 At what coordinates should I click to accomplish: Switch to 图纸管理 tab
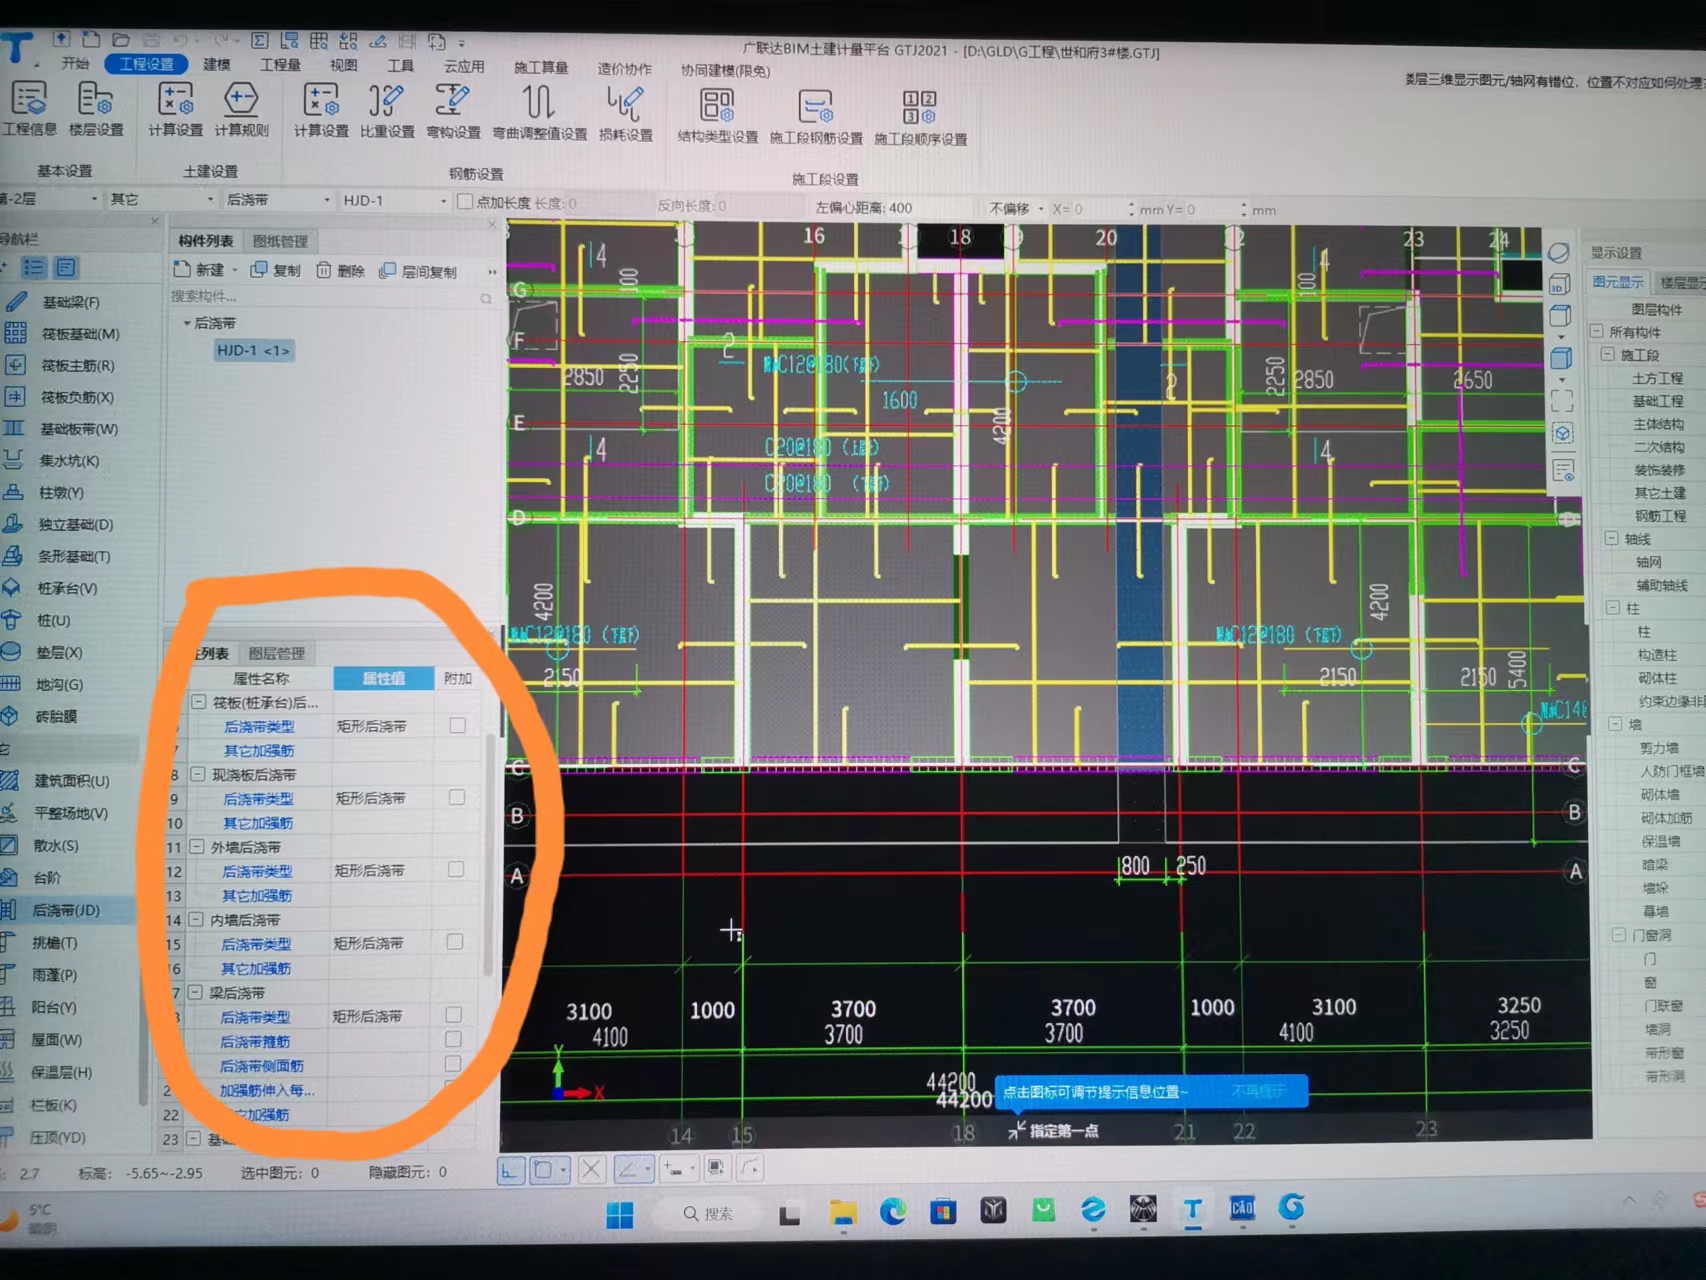coord(281,241)
